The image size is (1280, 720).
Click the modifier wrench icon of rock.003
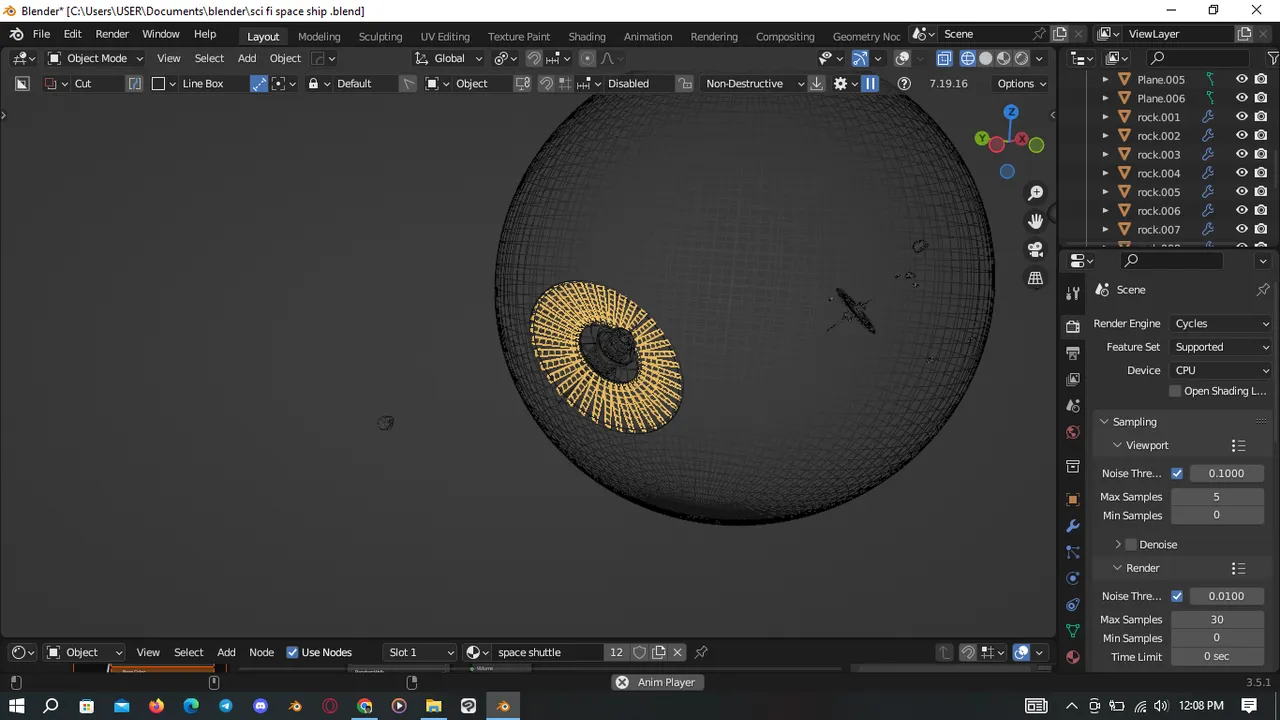point(1208,154)
